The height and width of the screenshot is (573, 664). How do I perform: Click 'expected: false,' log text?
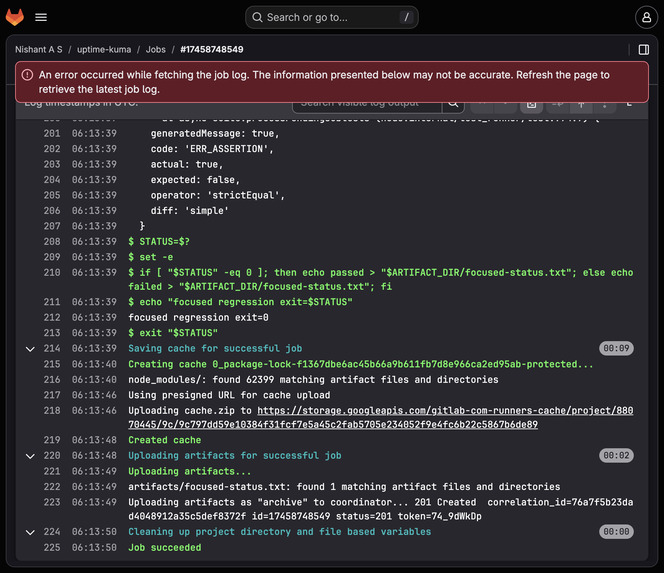pyautogui.click(x=195, y=180)
